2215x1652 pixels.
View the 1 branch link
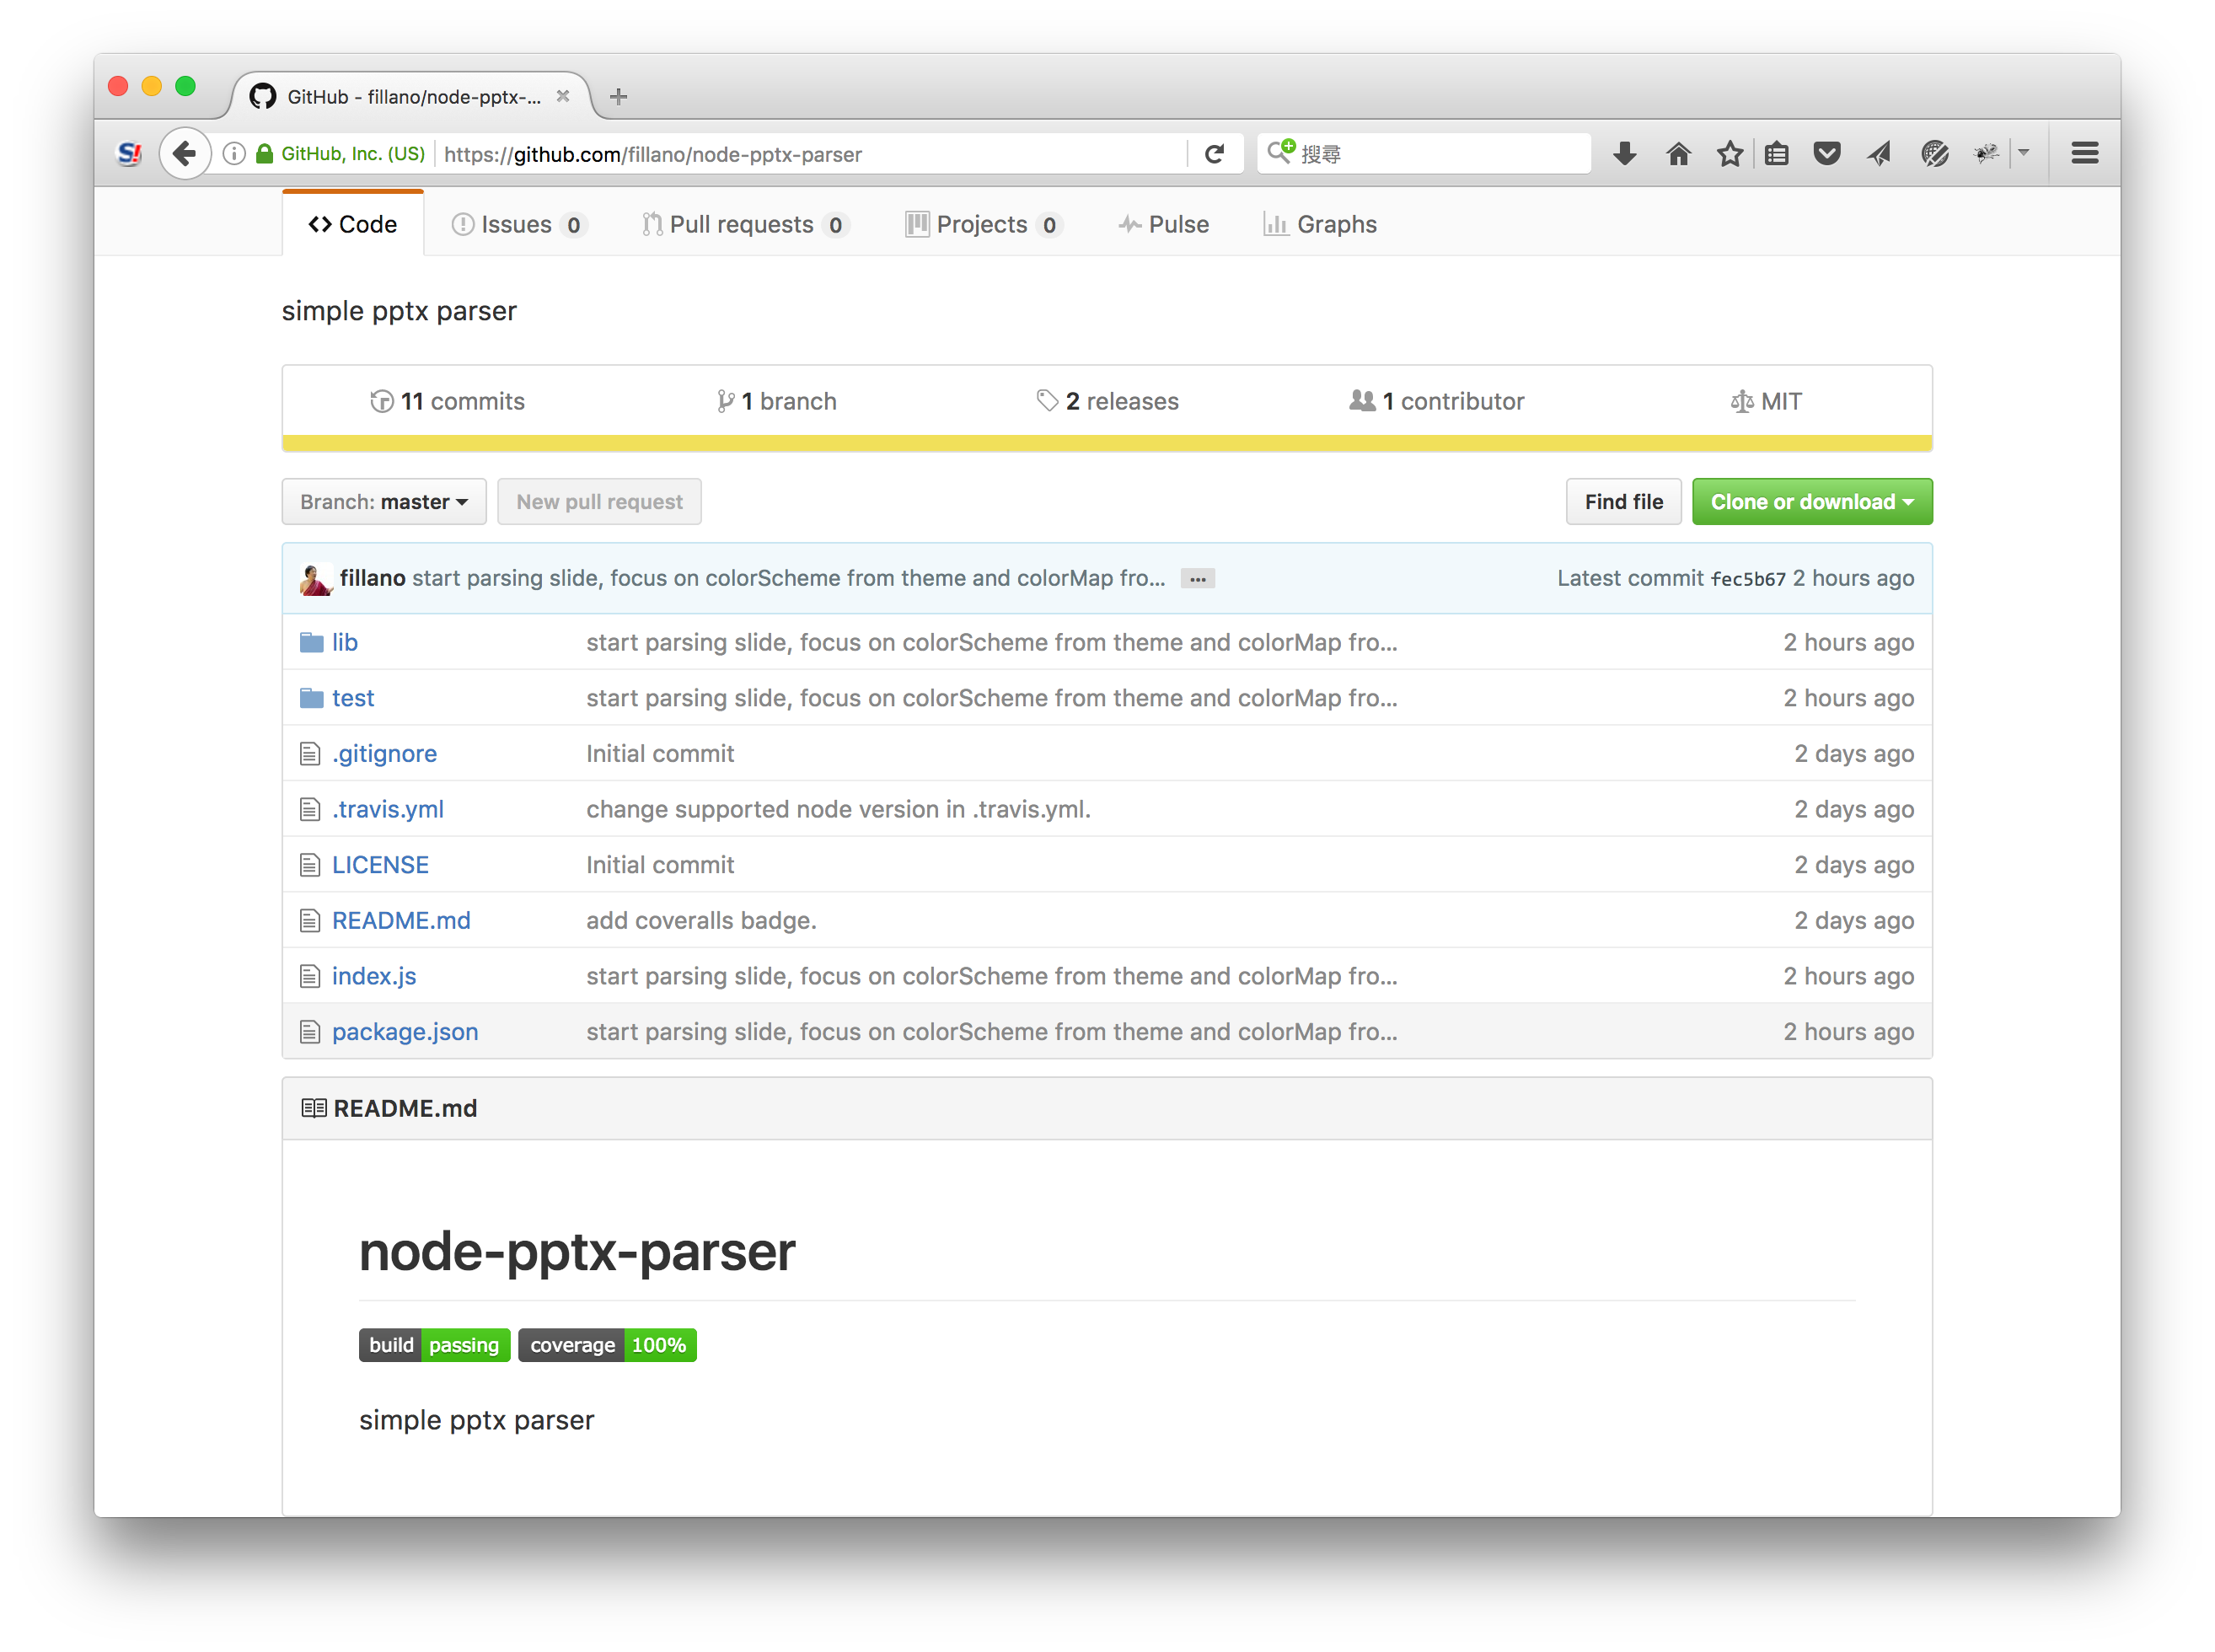point(776,401)
